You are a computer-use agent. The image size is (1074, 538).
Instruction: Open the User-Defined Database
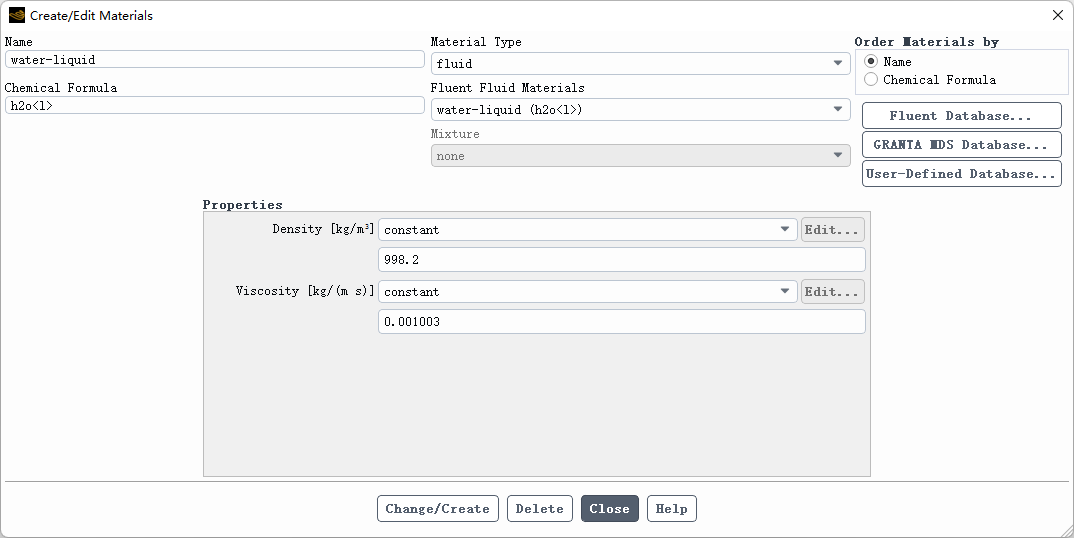(961, 174)
